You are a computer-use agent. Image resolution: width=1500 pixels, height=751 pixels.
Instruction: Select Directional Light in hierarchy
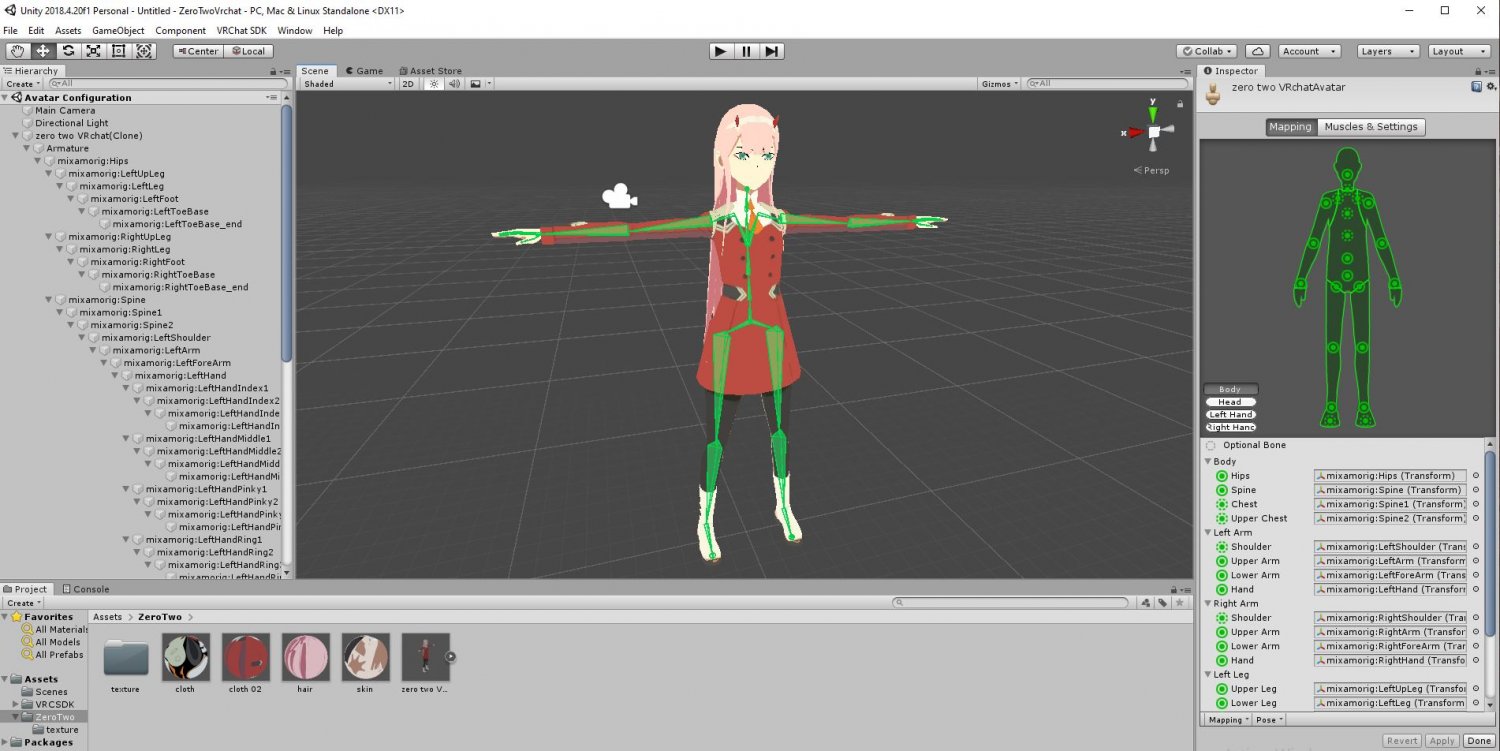click(71, 123)
